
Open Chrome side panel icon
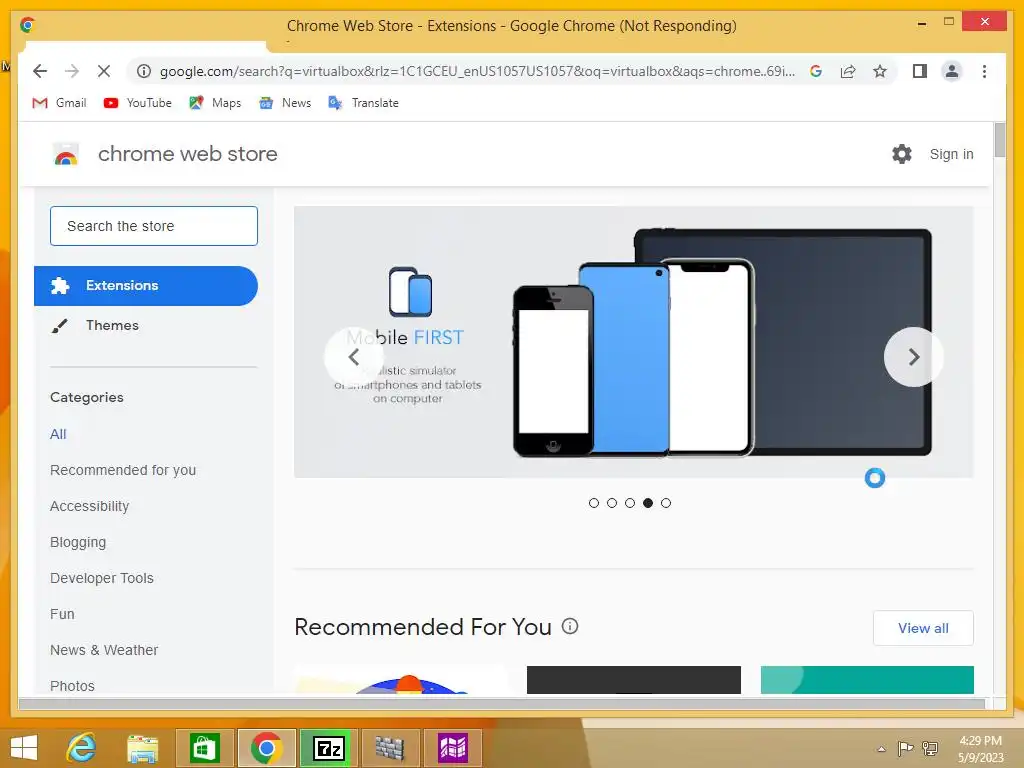pos(920,71)
